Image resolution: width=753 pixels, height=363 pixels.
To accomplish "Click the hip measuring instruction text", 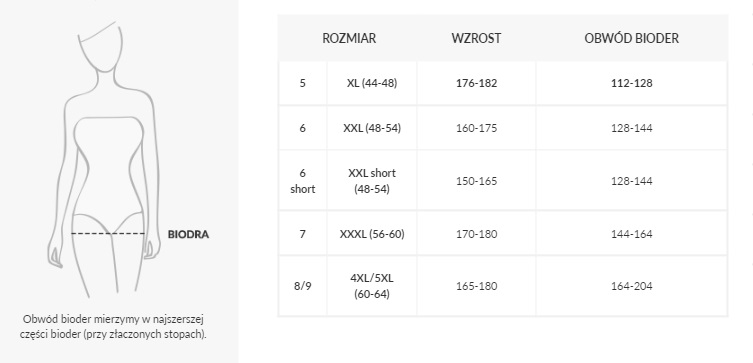I will point(113,327).
